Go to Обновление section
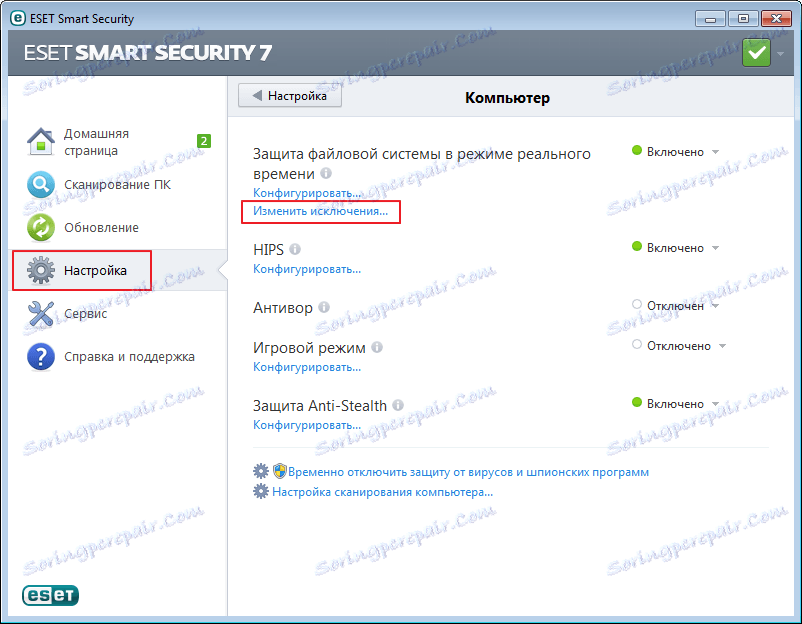 101,228
